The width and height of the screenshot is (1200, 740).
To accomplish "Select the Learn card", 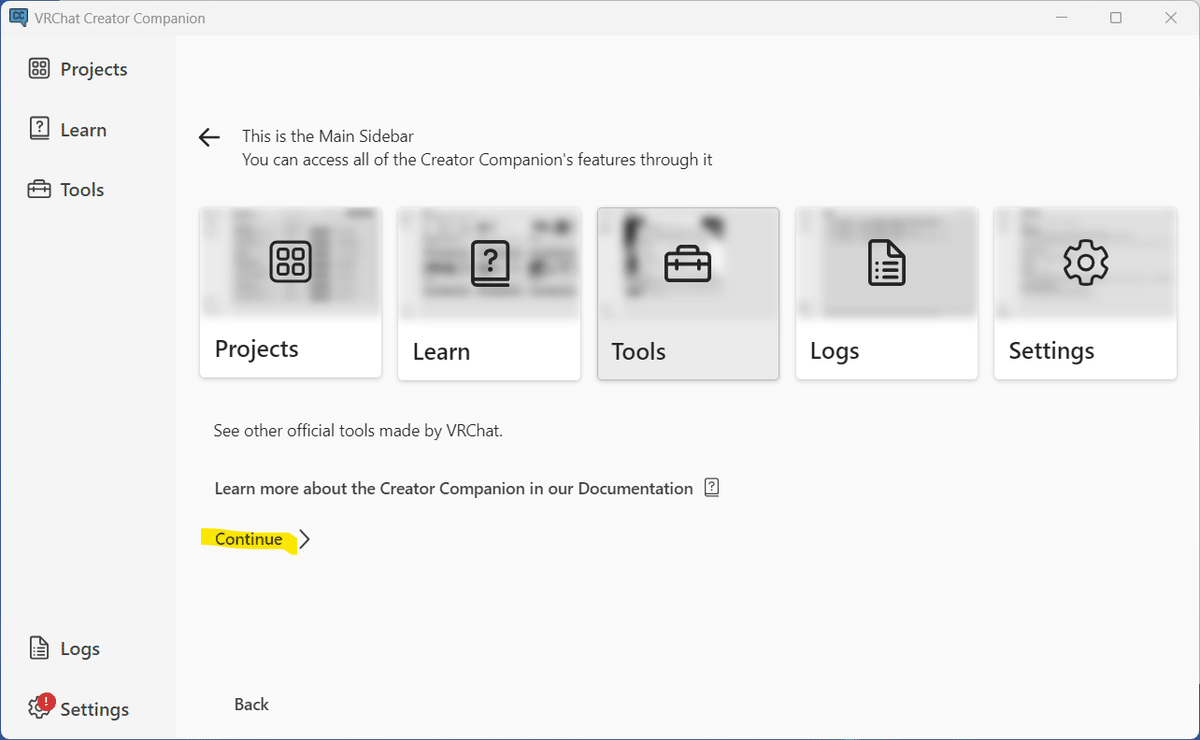I will tap(489, 293).
